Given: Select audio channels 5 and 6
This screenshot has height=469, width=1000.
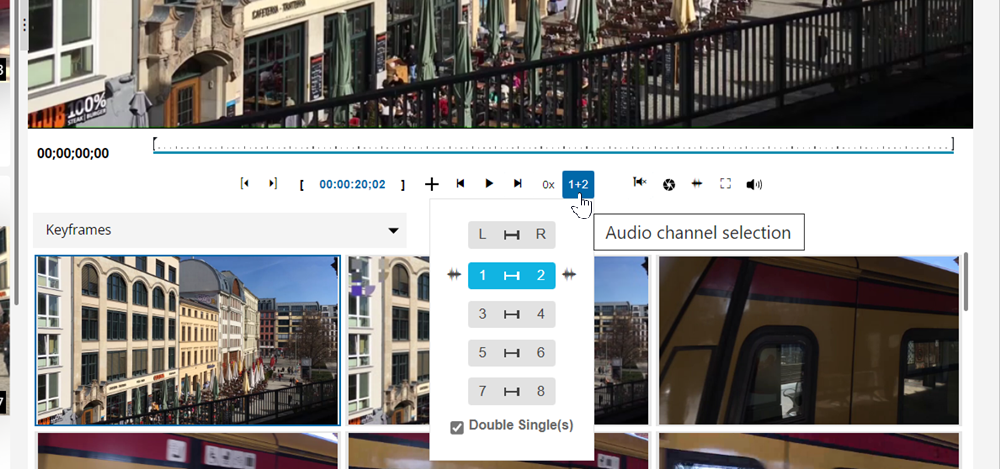Looking at the screenshot, I should coord(511,353).
